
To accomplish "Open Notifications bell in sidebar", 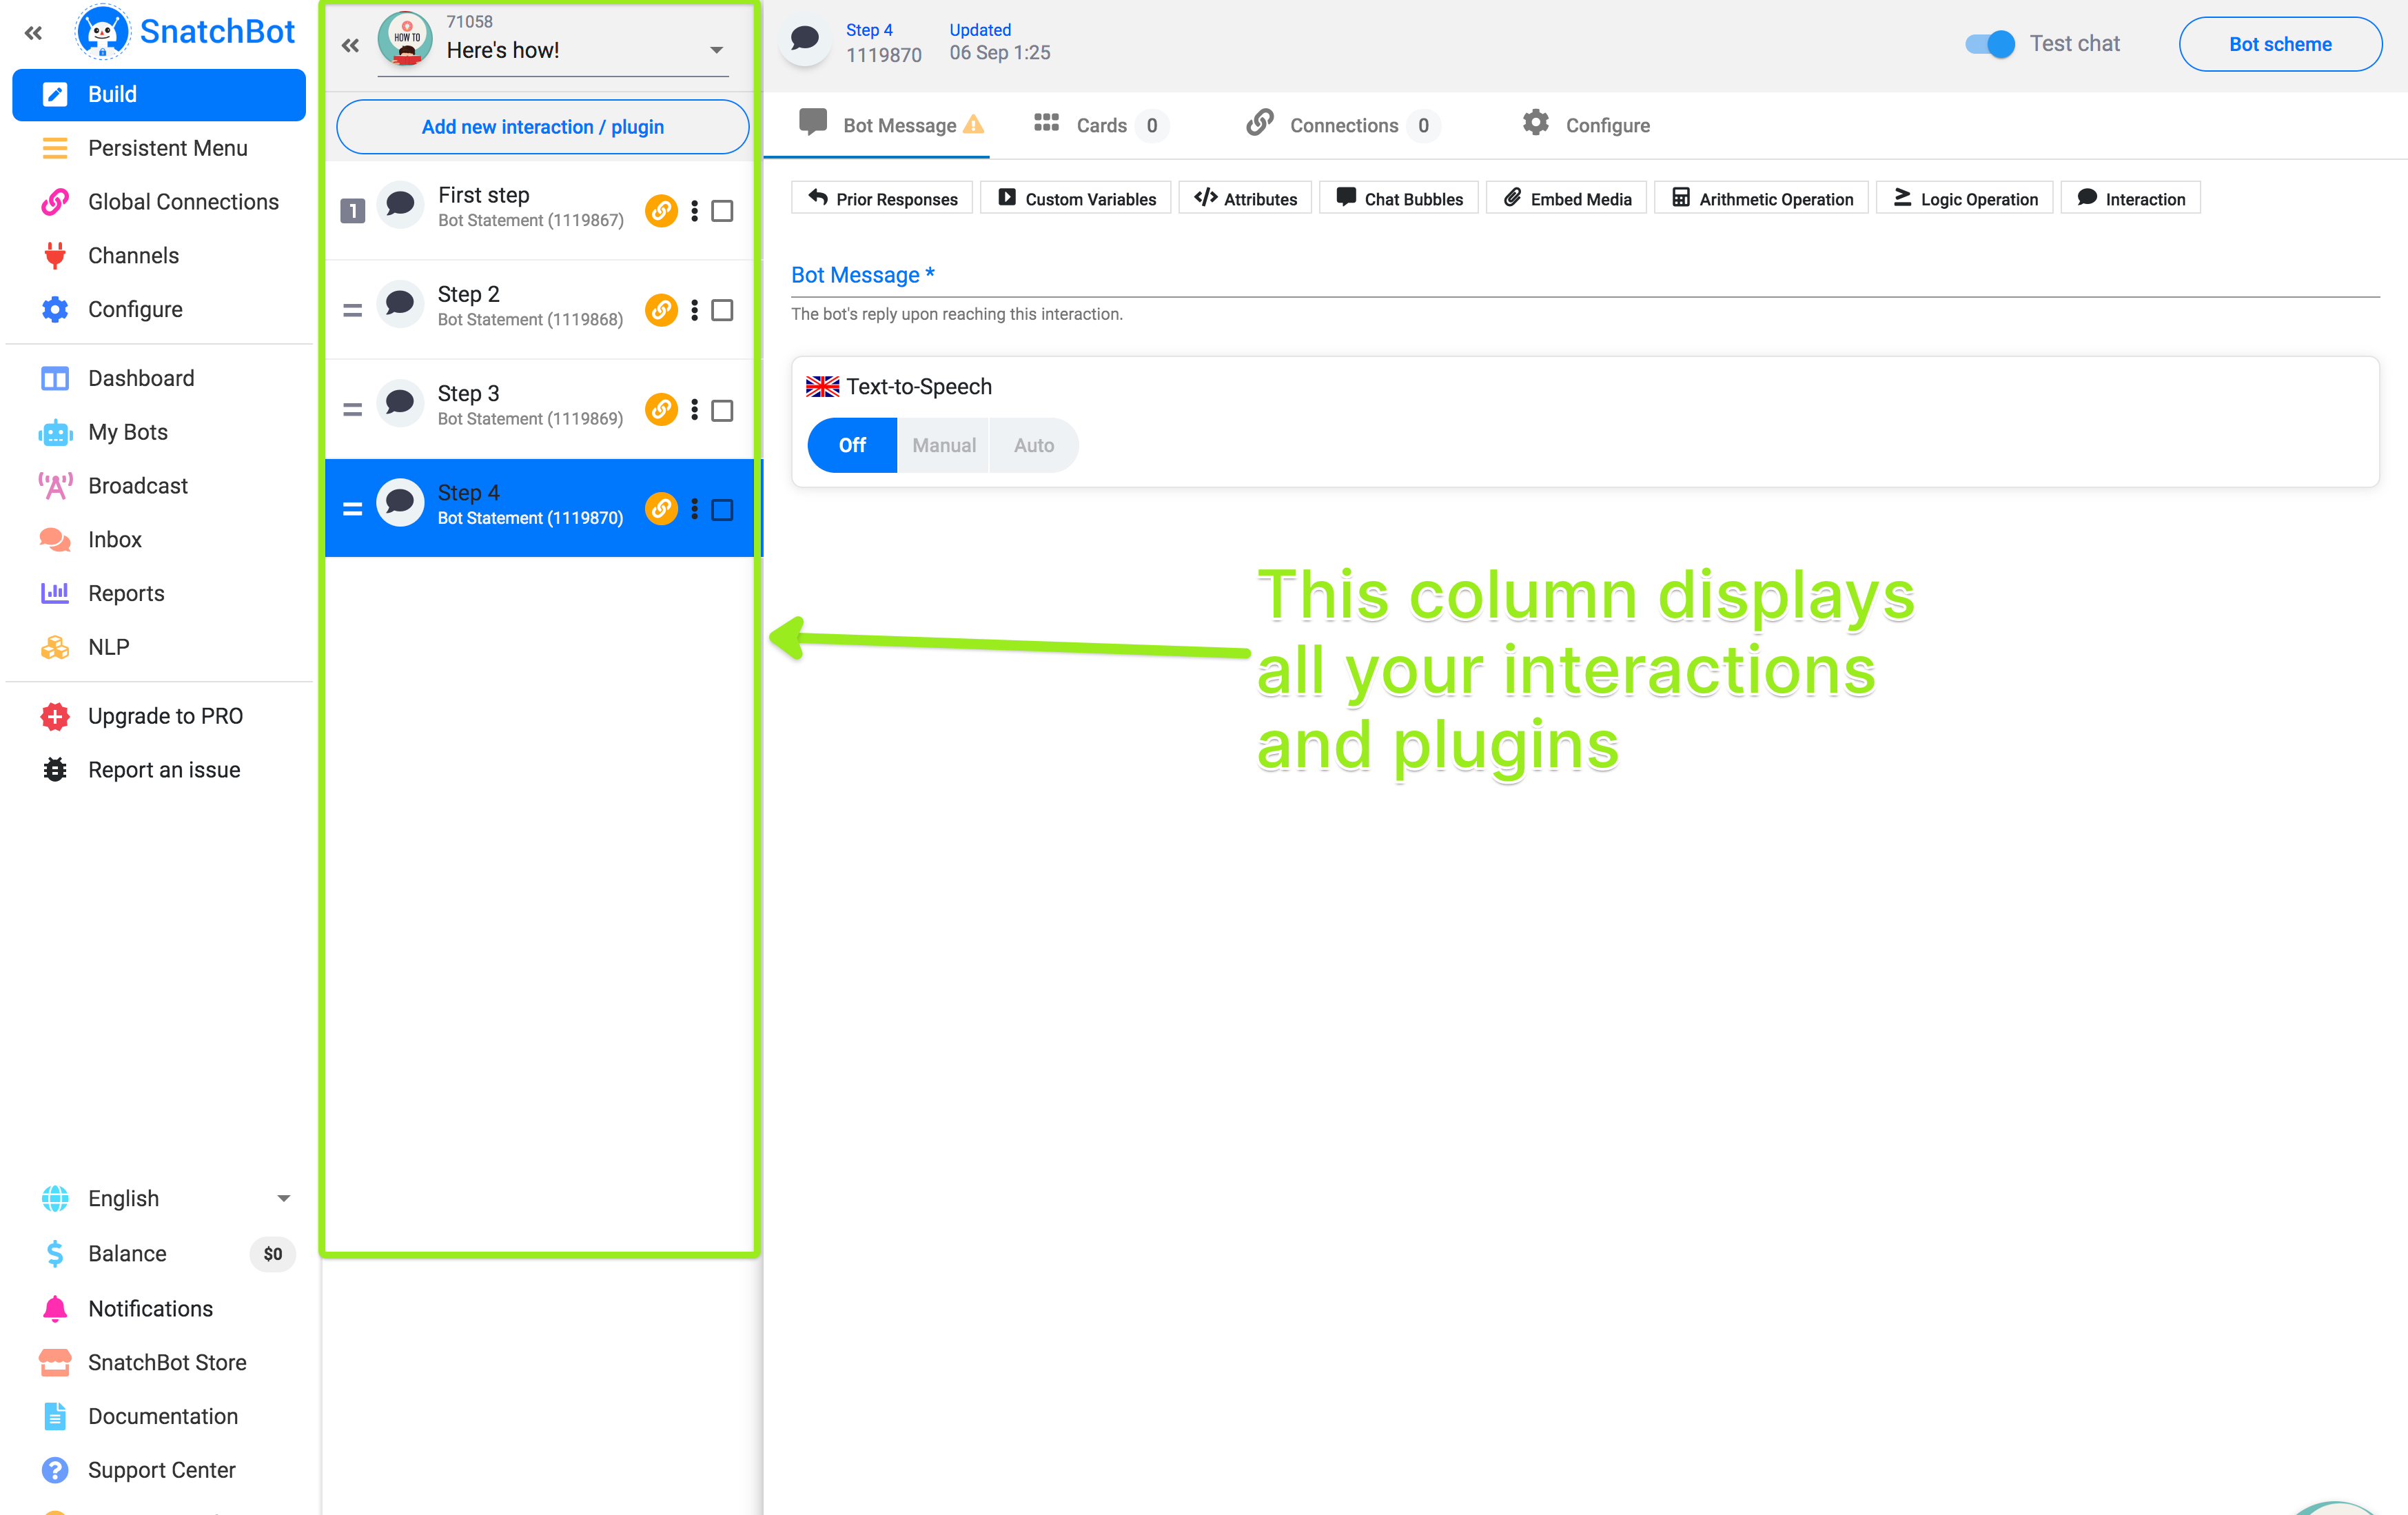I will (55, 1309).
